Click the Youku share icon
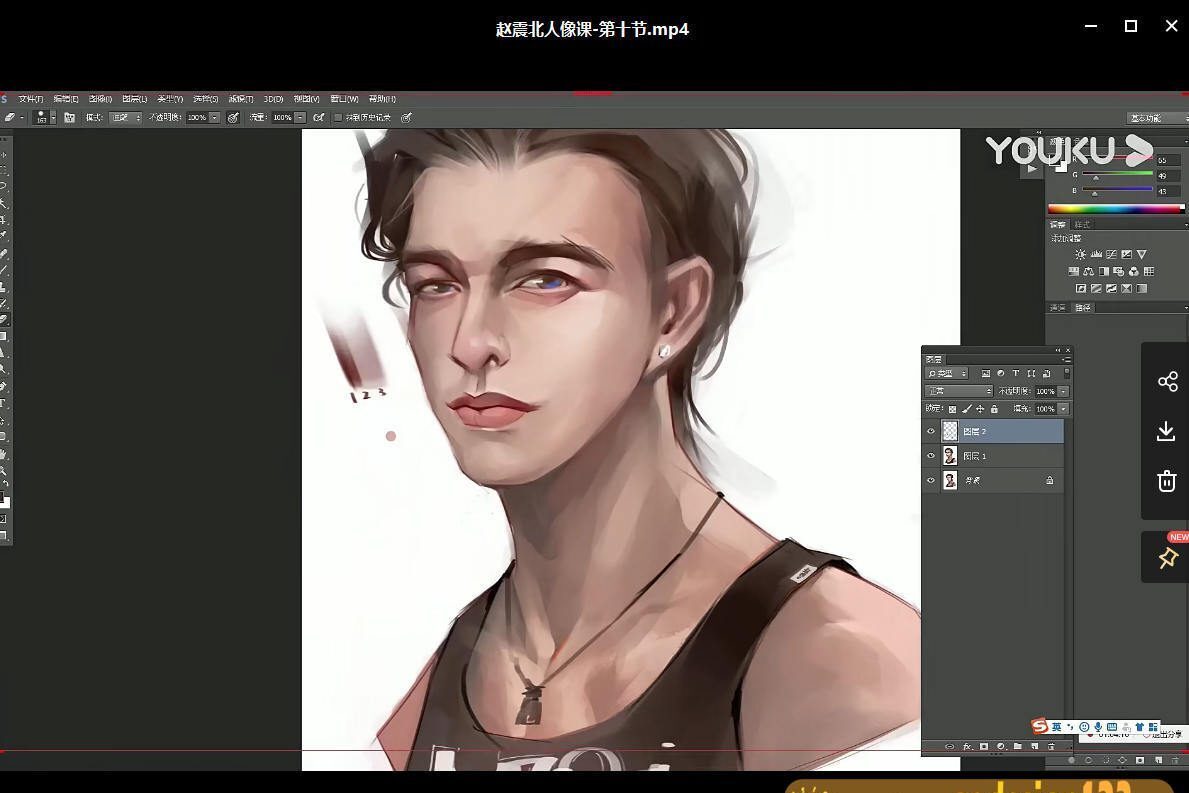This screenshot has height=793, width=1189. point(1166,381)
